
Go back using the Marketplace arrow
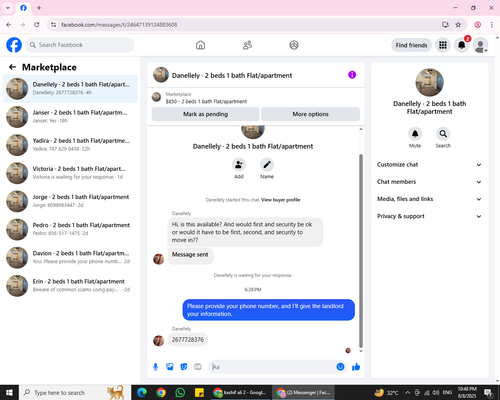tap(12, 67)
